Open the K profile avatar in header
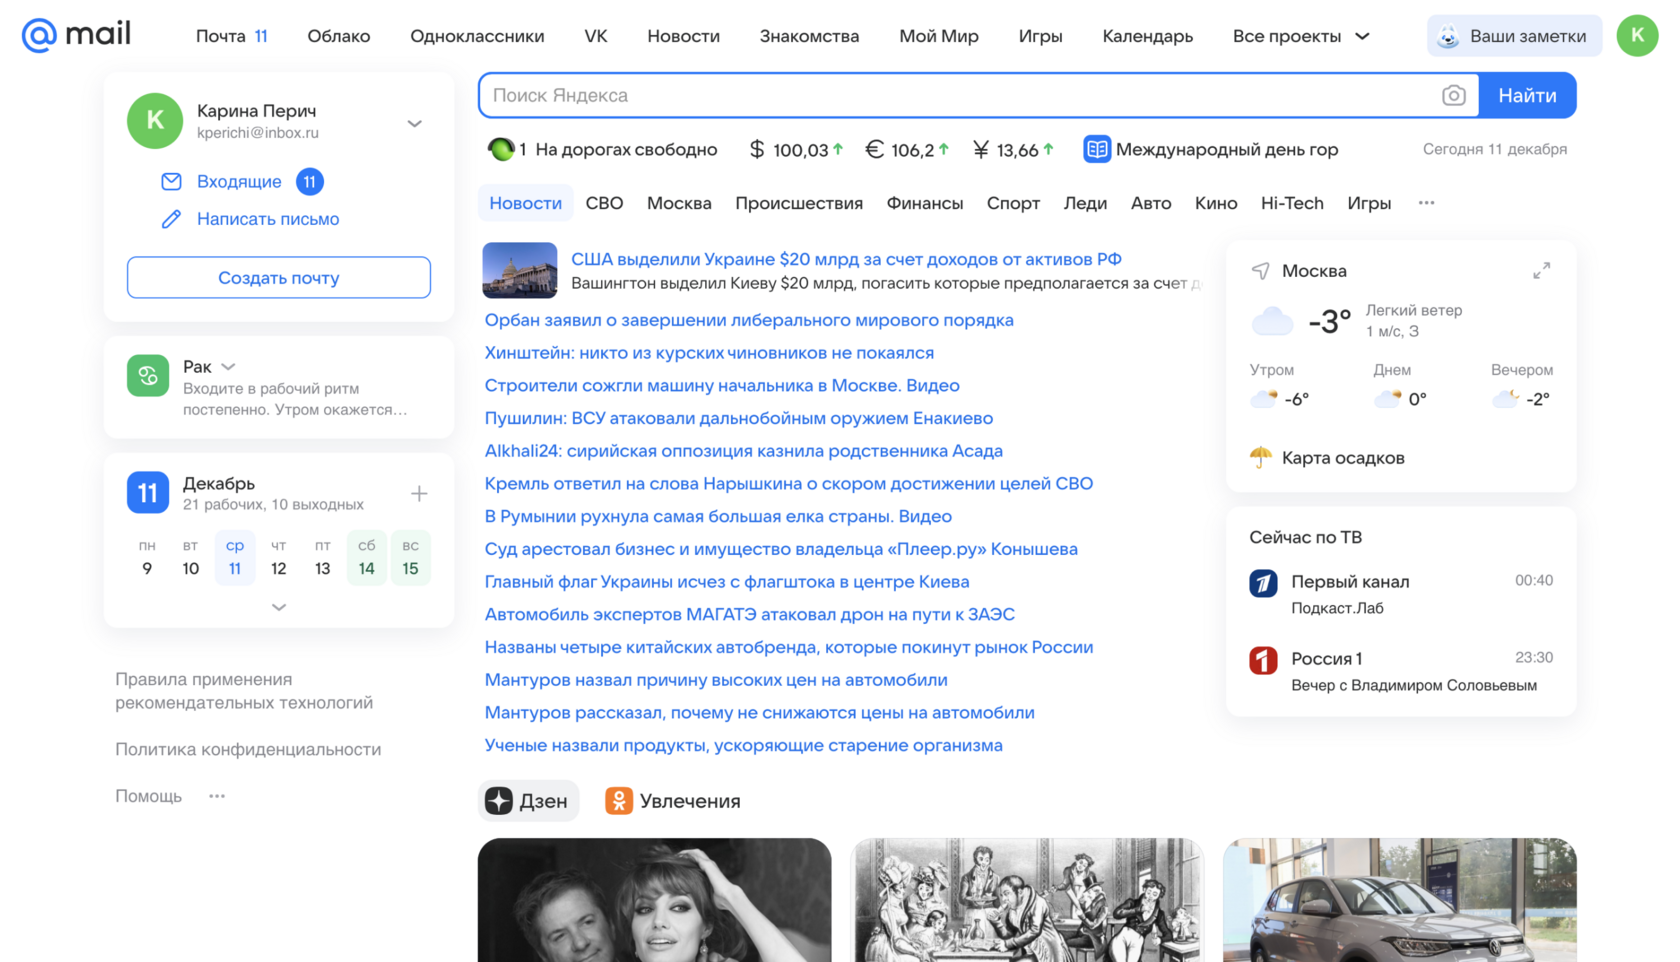 pos(1637,36)
